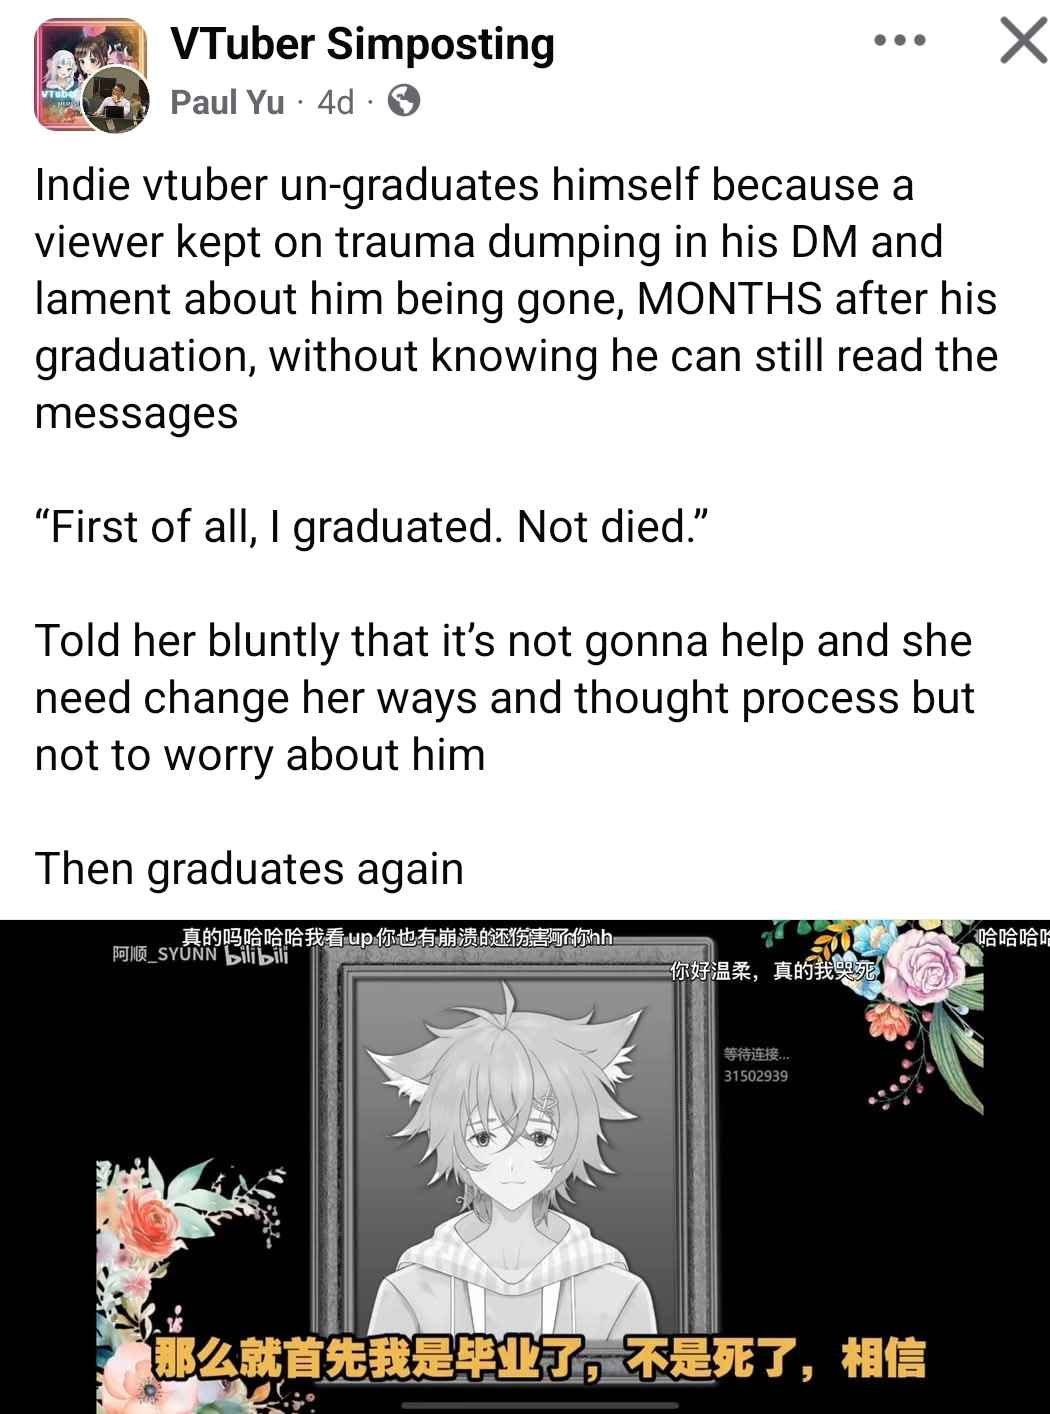The width and height of the screenshot is (1050, 1414).
Task: Open the attached bilibili screenshot image
Action: pyautogui.click(x=525, y=1167)
